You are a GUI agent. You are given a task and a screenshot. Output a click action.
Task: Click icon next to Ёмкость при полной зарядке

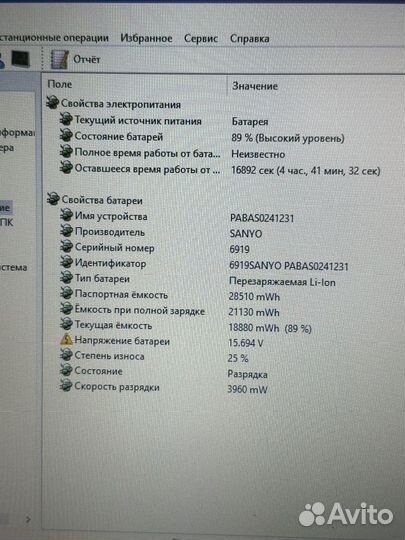66,309
